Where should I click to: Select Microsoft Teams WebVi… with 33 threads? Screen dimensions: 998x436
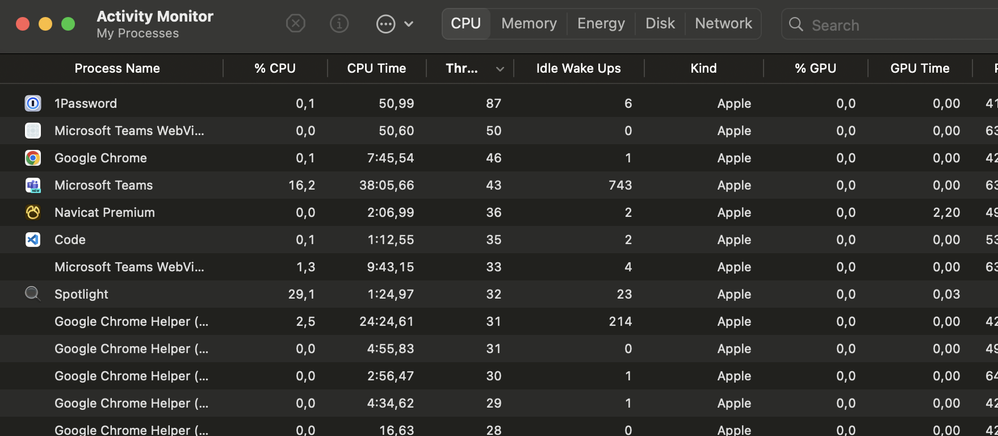pyautogui.click(x=130, y=267)
